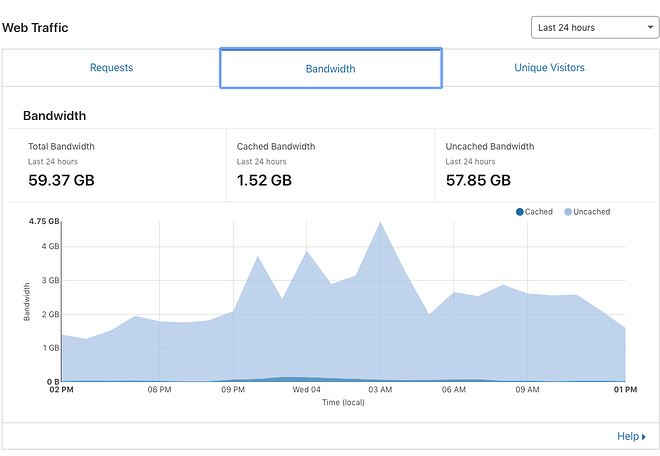Click the Web Traffic heading
660x456 pixels.
point(35,28)
